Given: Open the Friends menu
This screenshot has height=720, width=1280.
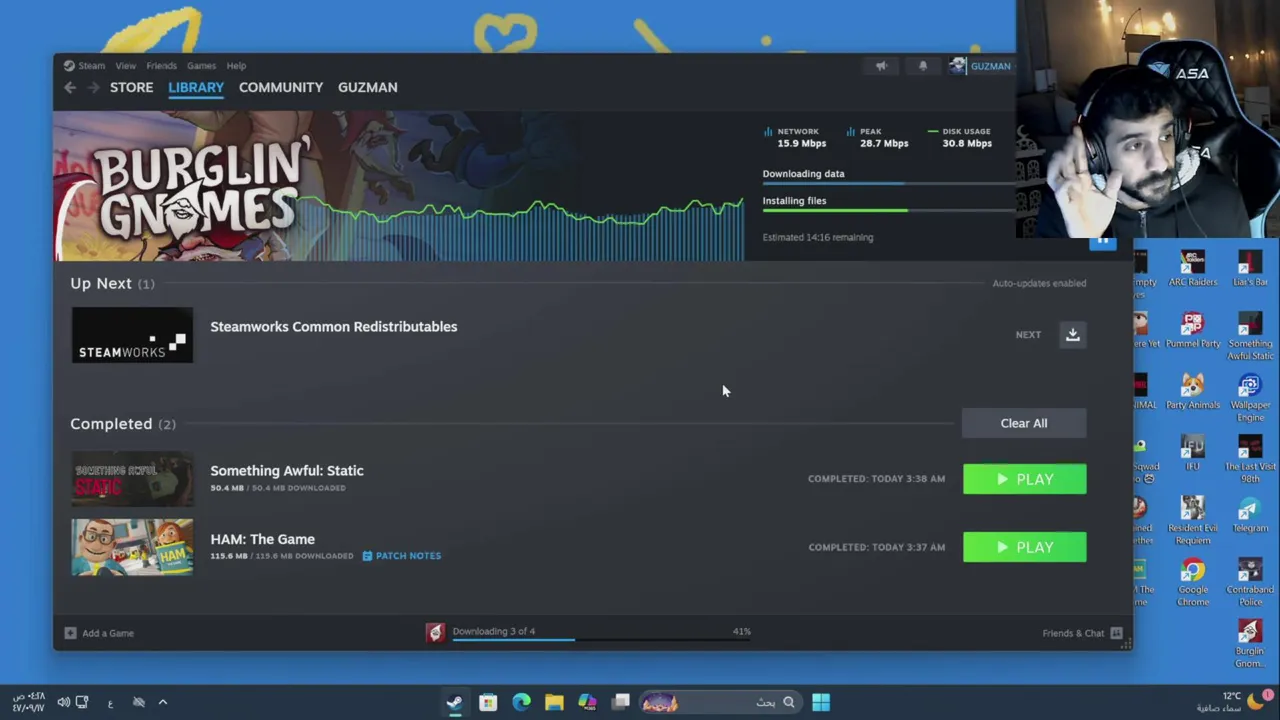Looking at the screenshot, I should 161,66.
